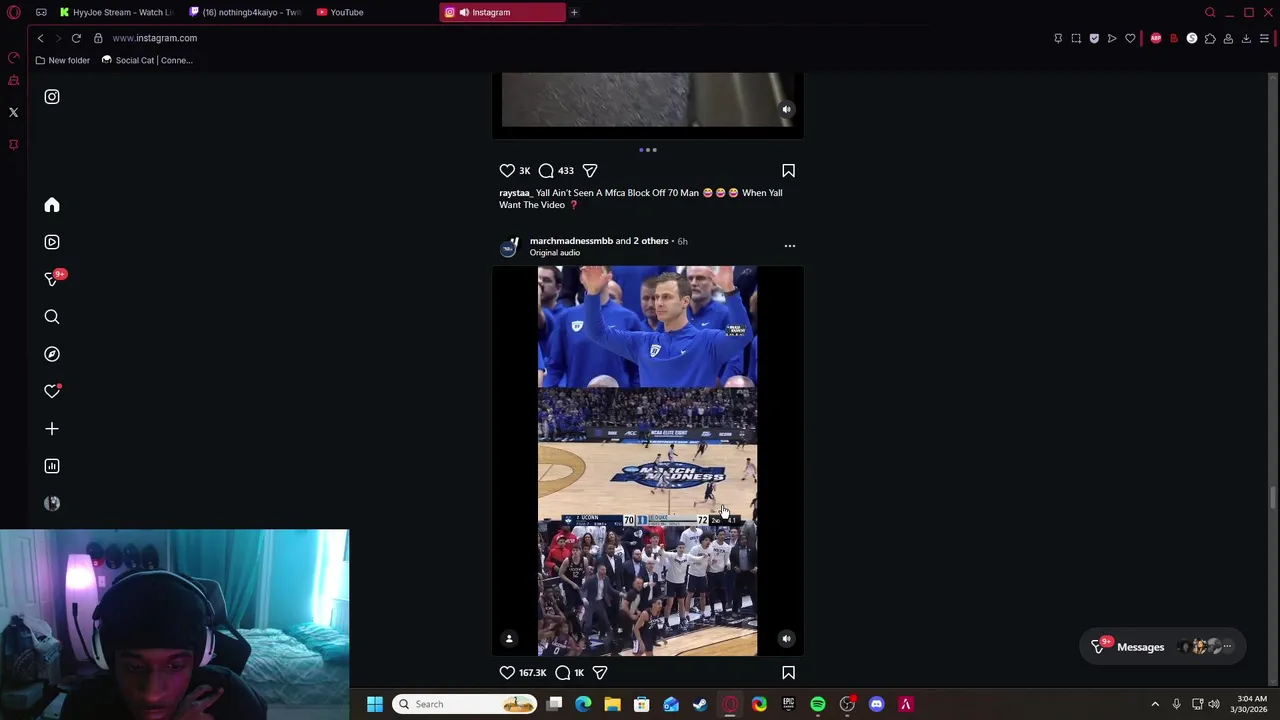The image size is (1280, 720).
Task: Open the Explore compass icon
Action: coord(52,354)
